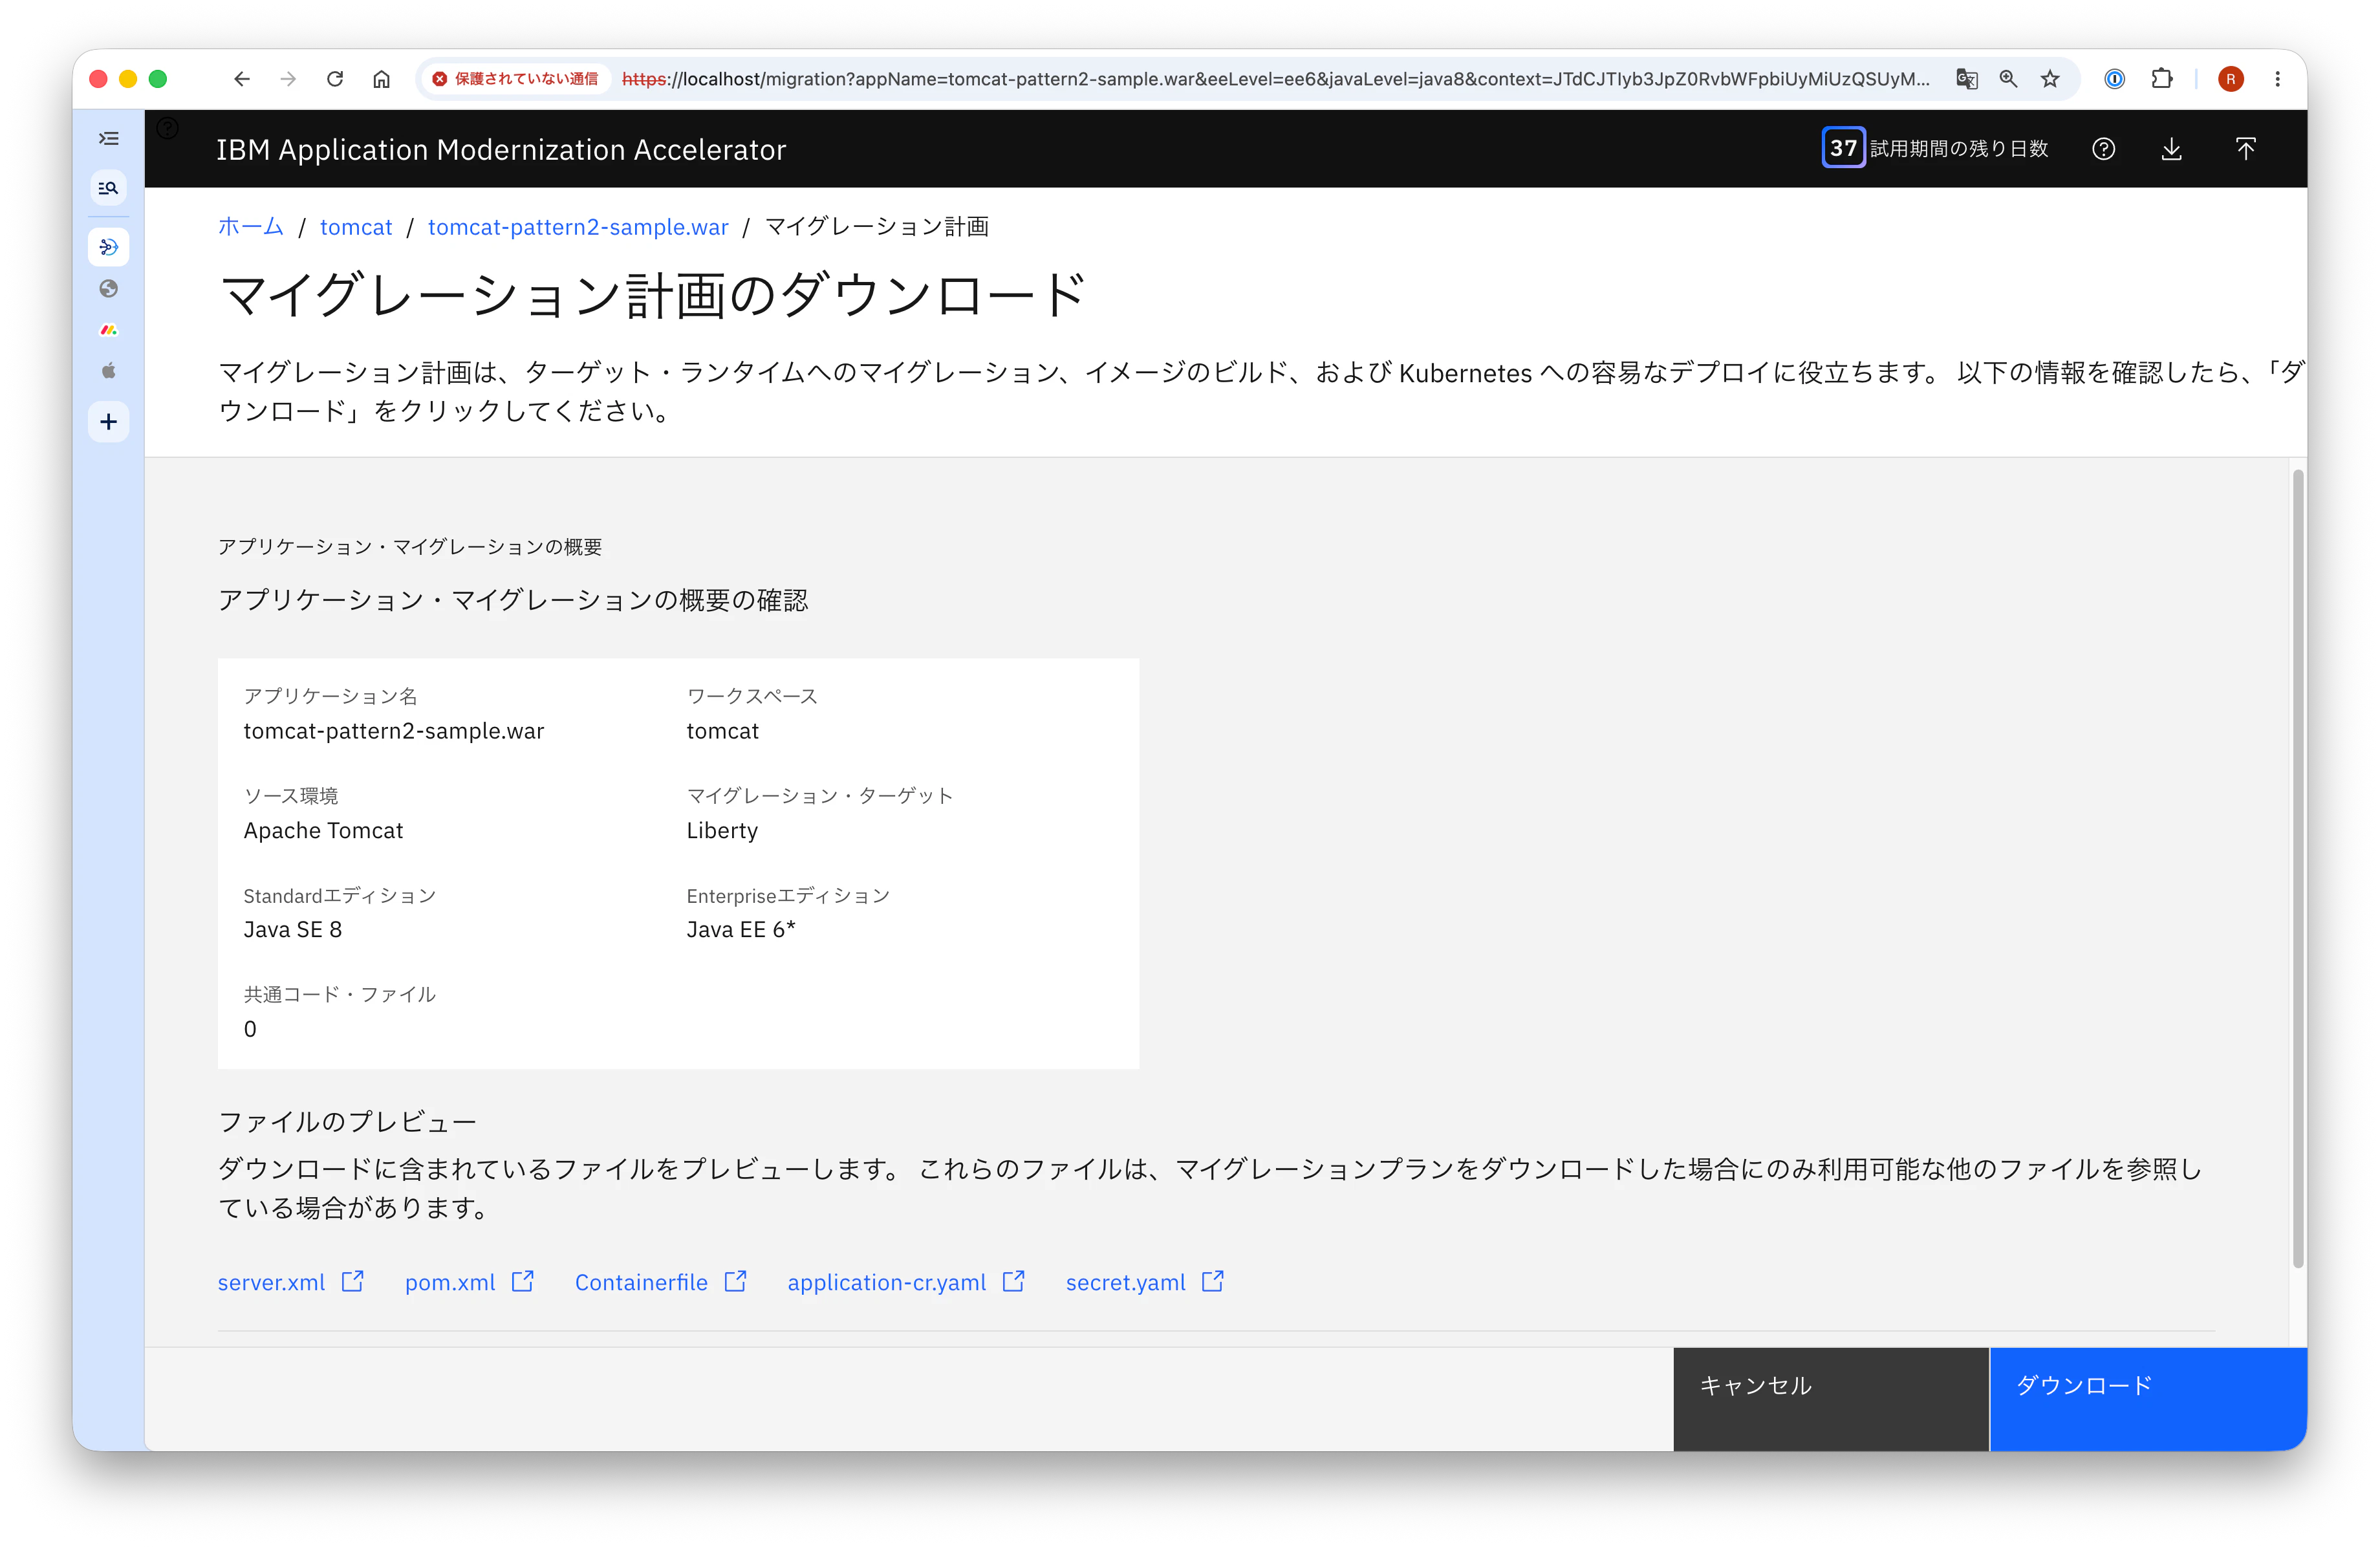Click the 37 trial days remaining badge
Screen dimensions: 2380x1547
pyautogui.click(x=1843, y=148)
